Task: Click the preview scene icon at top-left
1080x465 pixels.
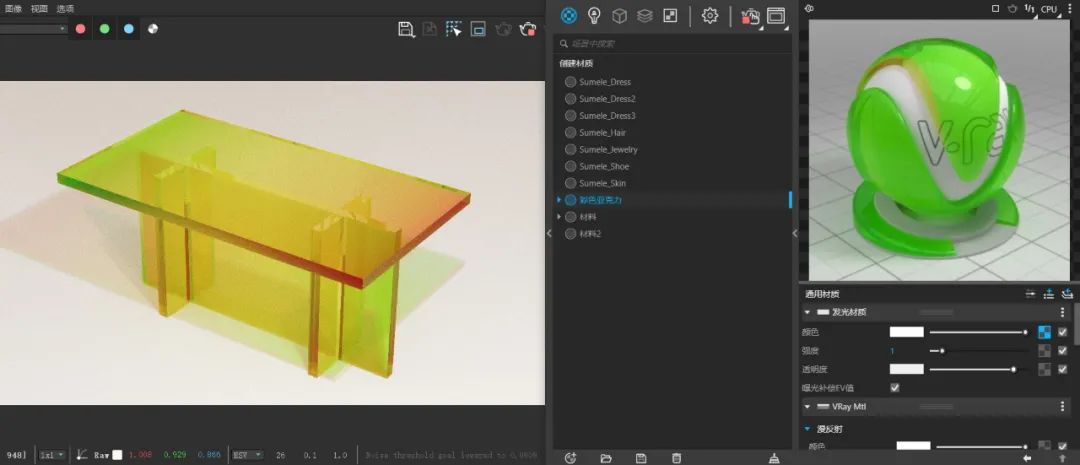Action: click(809, 8)
